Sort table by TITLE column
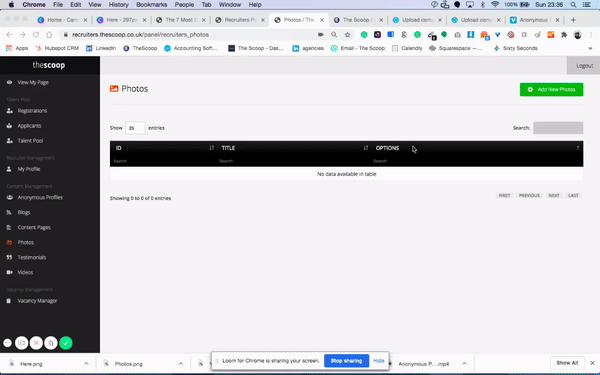 tap(294, 148)
